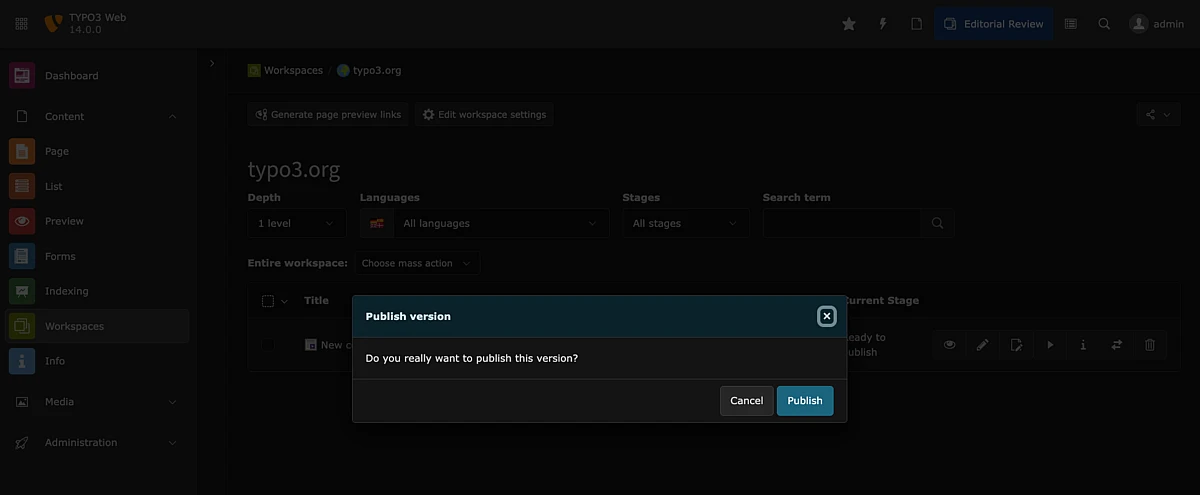The width and height of the screenshot is (1200, 495).
Task: Expand the Choose mass action dropdown
Action: 416,264
